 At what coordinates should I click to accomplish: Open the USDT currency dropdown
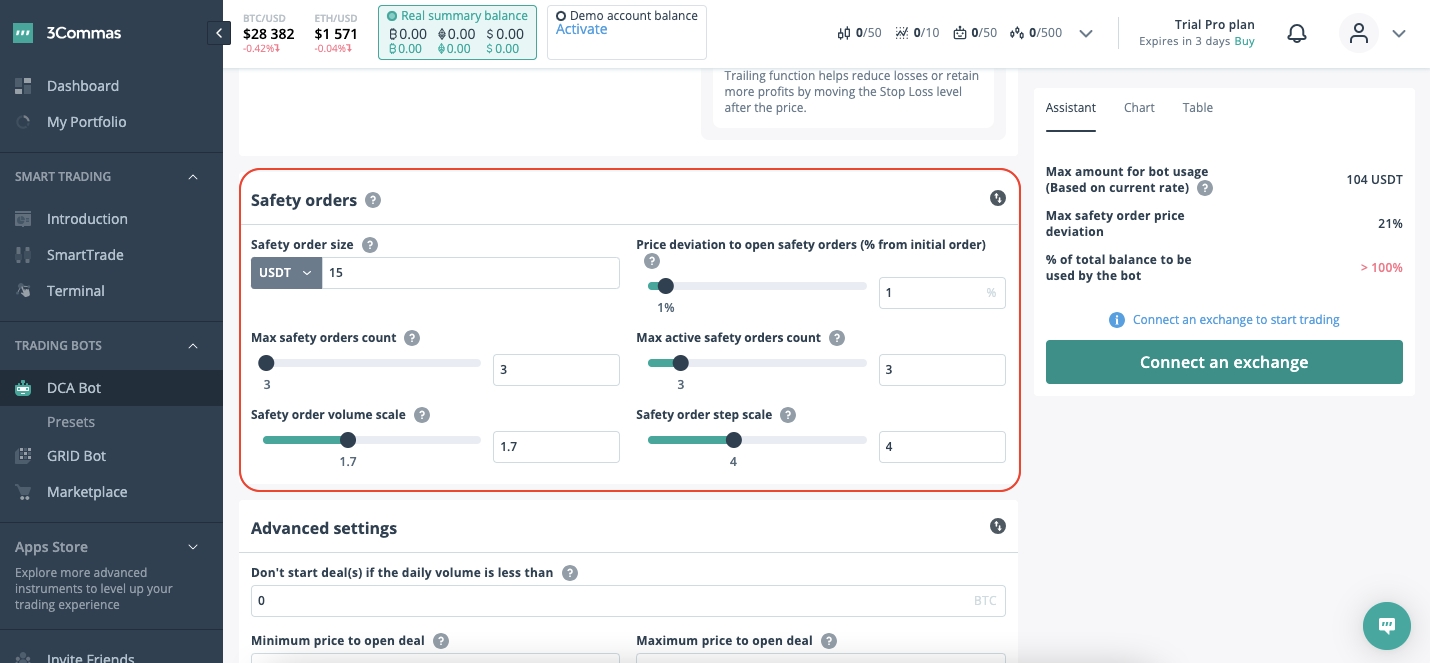pos(286,273)
